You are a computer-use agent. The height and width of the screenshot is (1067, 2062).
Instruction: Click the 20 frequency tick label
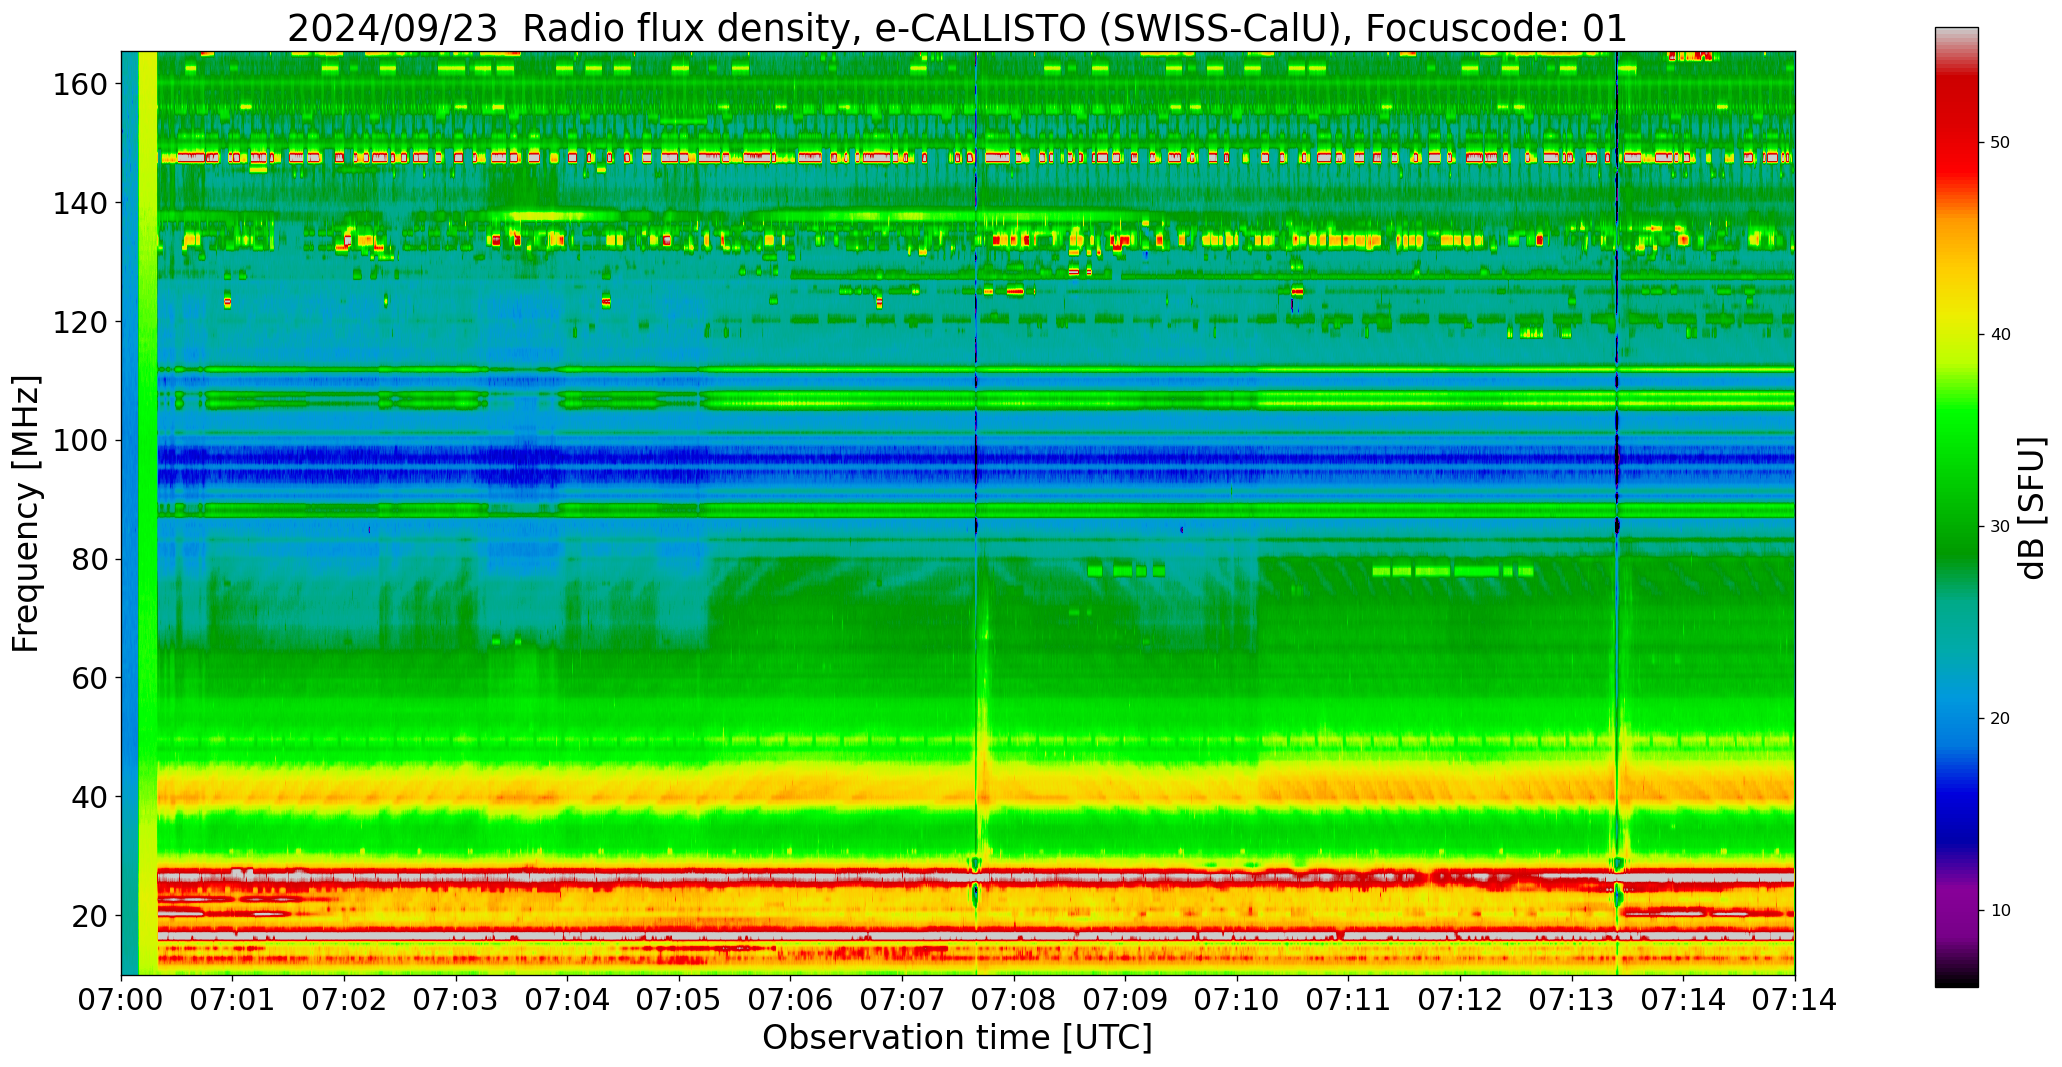[89, 915]
